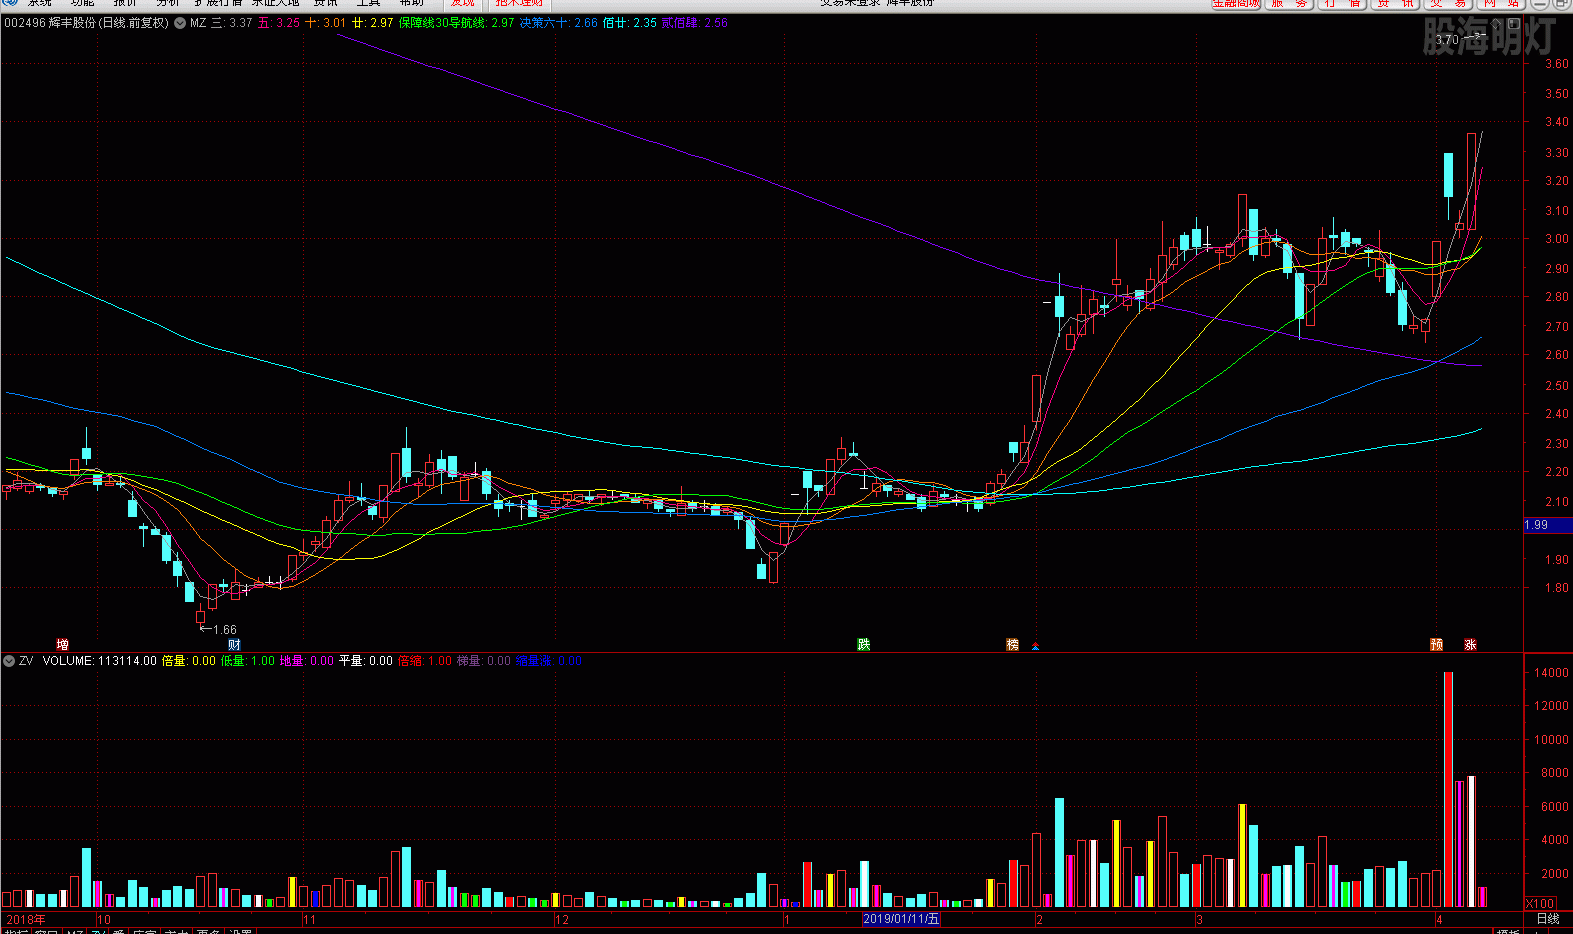
Task: Click the highlighted 2019/01/11 date label
Action: 901,919
